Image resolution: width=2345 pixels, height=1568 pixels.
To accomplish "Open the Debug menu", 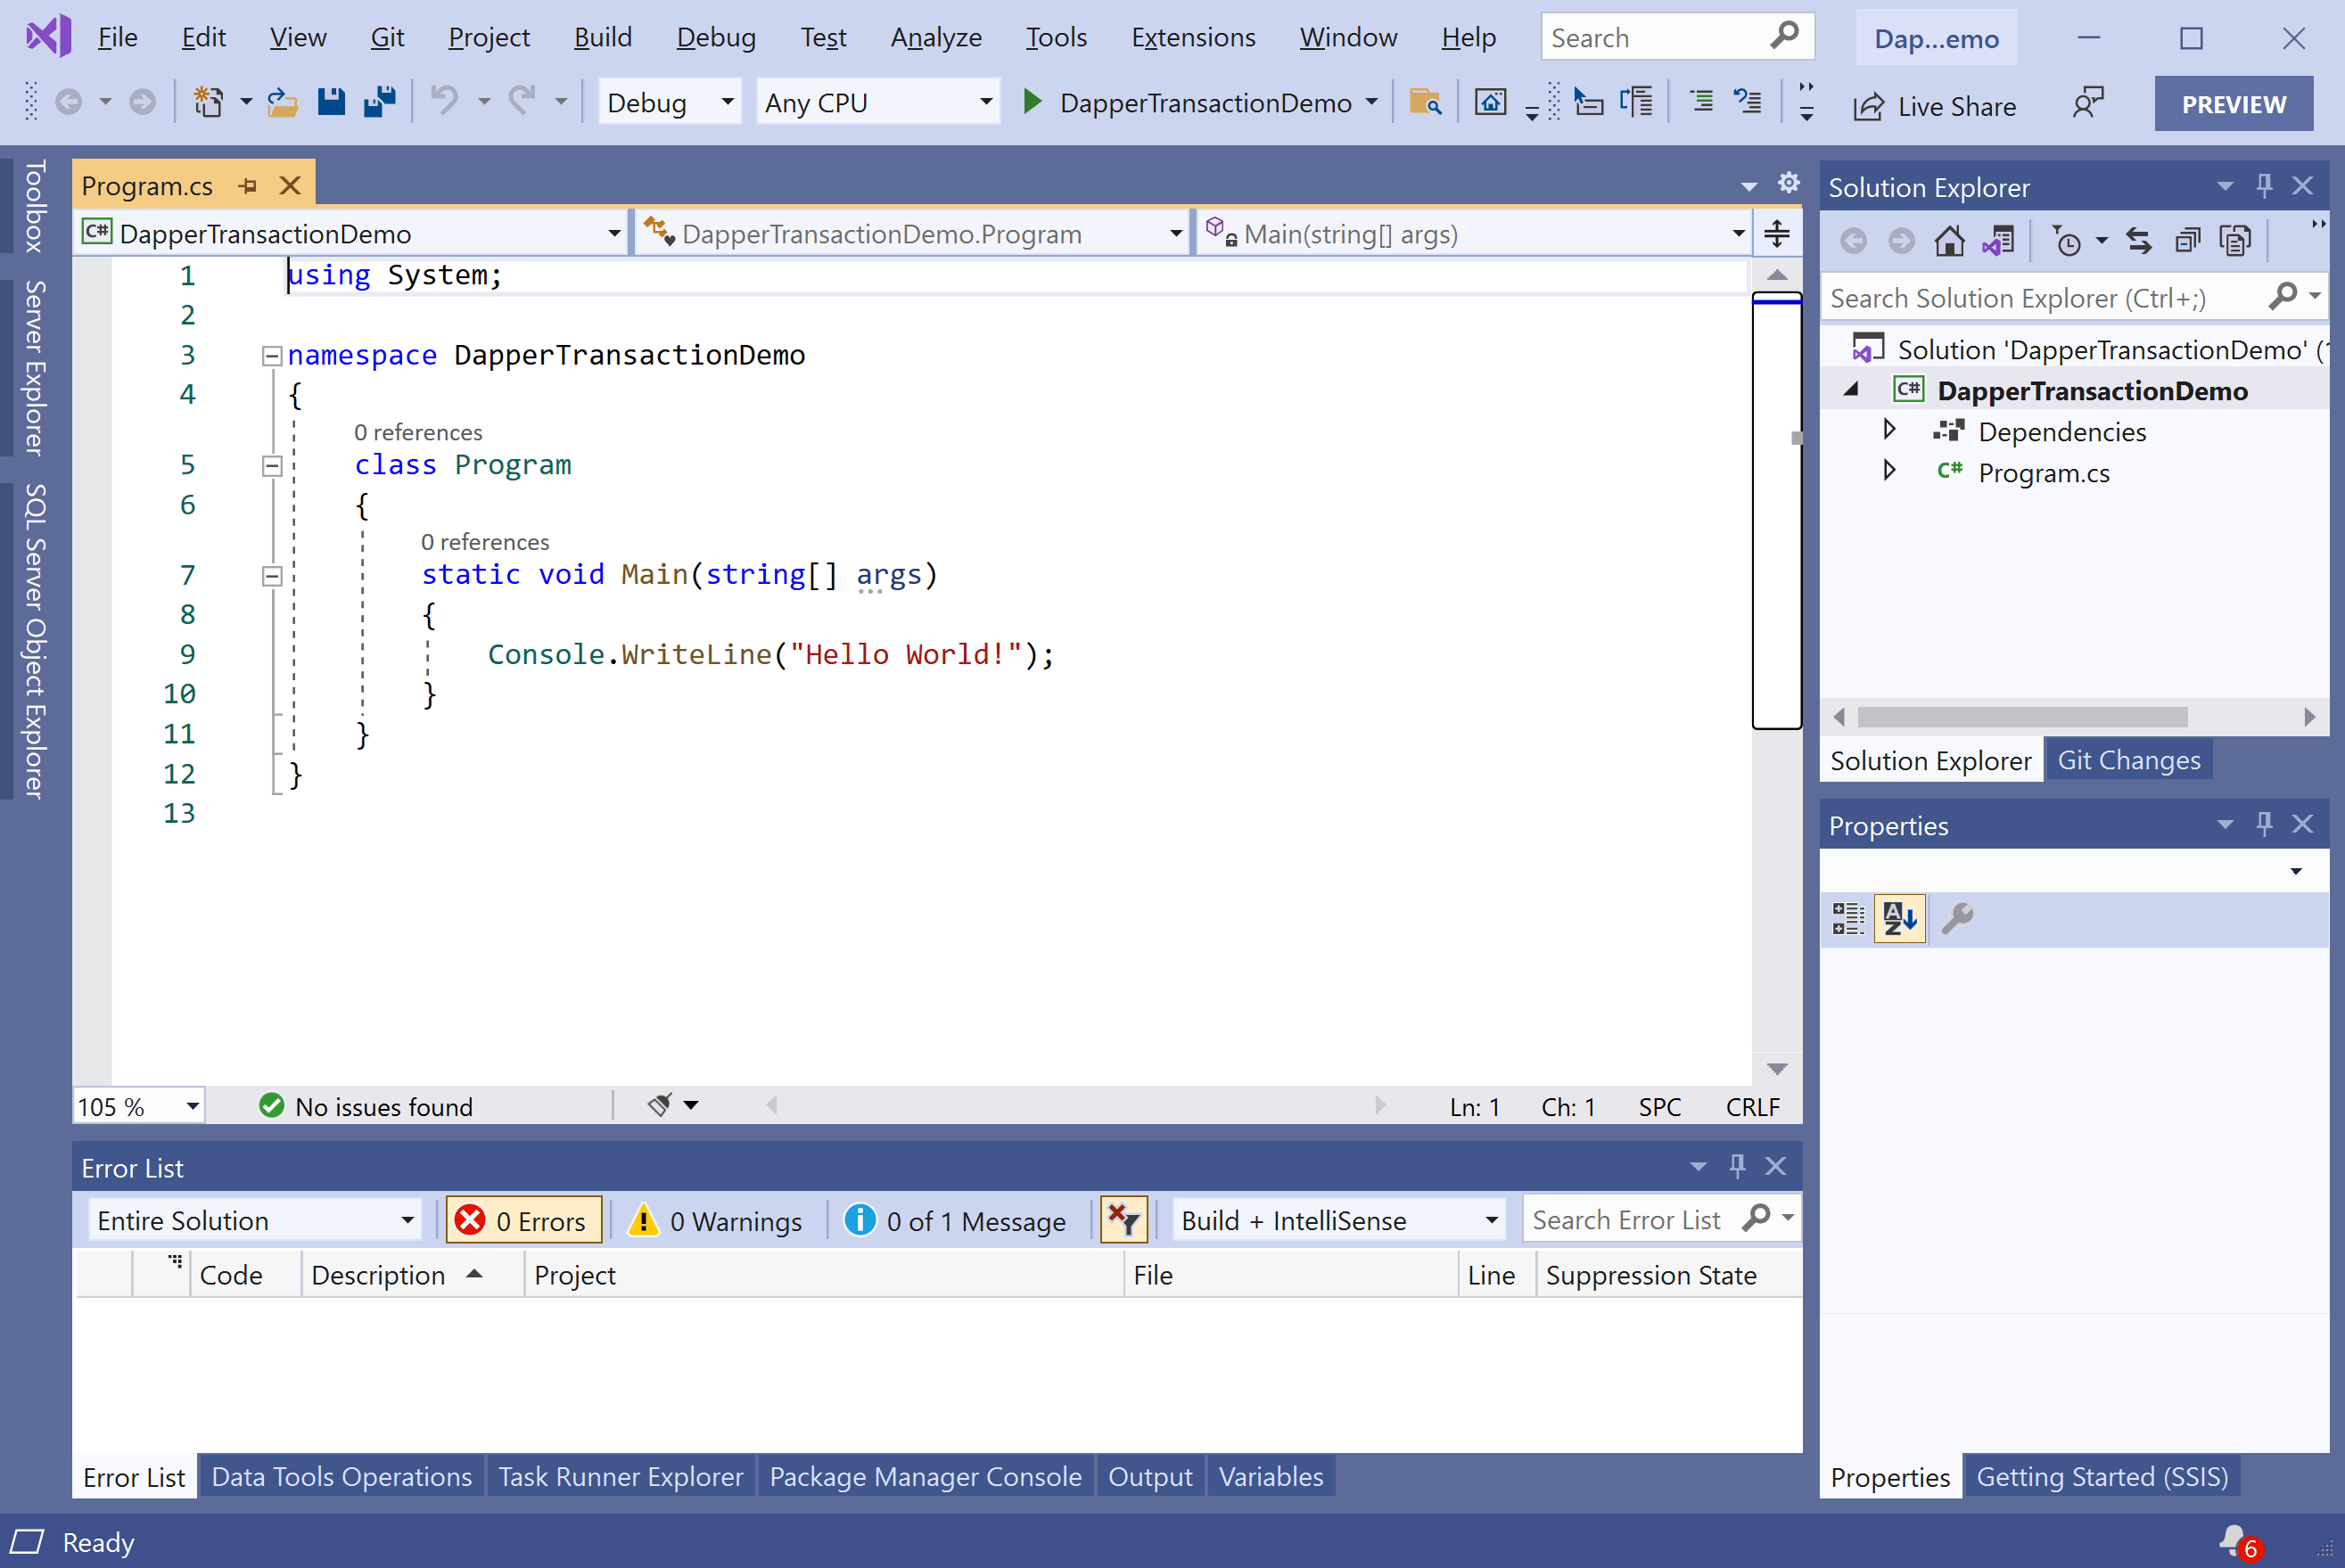I will (715, 37).
